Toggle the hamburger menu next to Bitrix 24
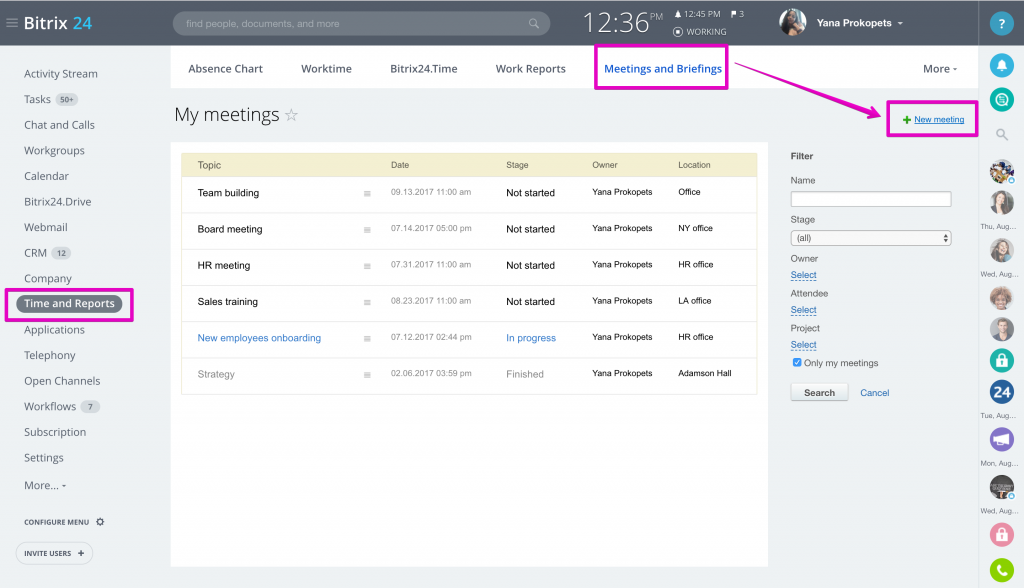1024x588 pixels. tap(12, 23)
